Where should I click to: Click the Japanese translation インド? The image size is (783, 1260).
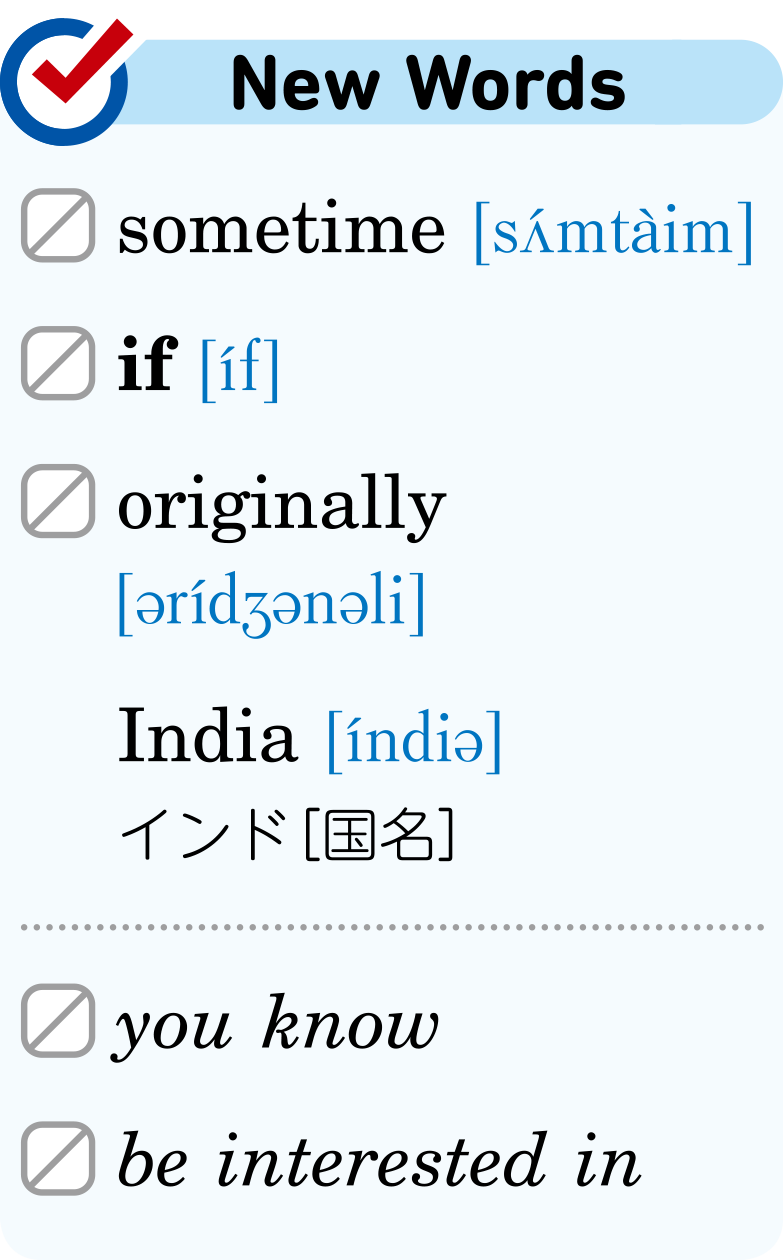pos(205,836)
